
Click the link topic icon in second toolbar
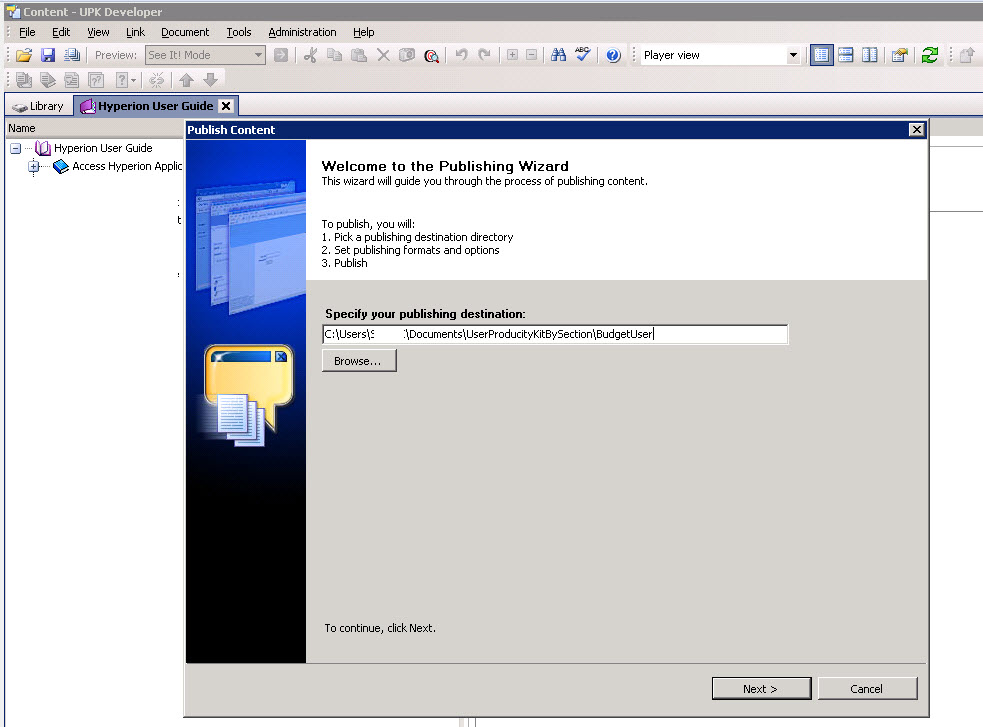[x=72, y=80]
